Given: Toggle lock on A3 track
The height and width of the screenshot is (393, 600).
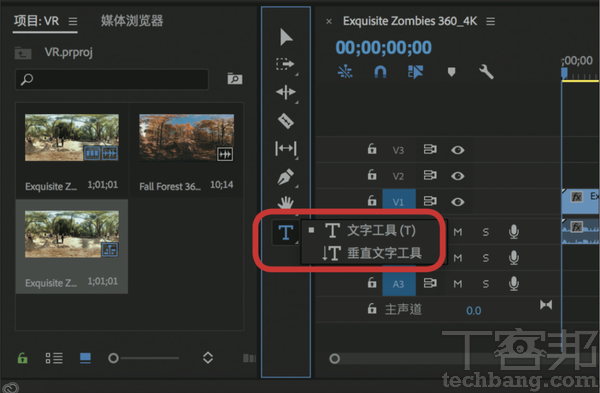Looking at the screenshot, I should point(372,283).
